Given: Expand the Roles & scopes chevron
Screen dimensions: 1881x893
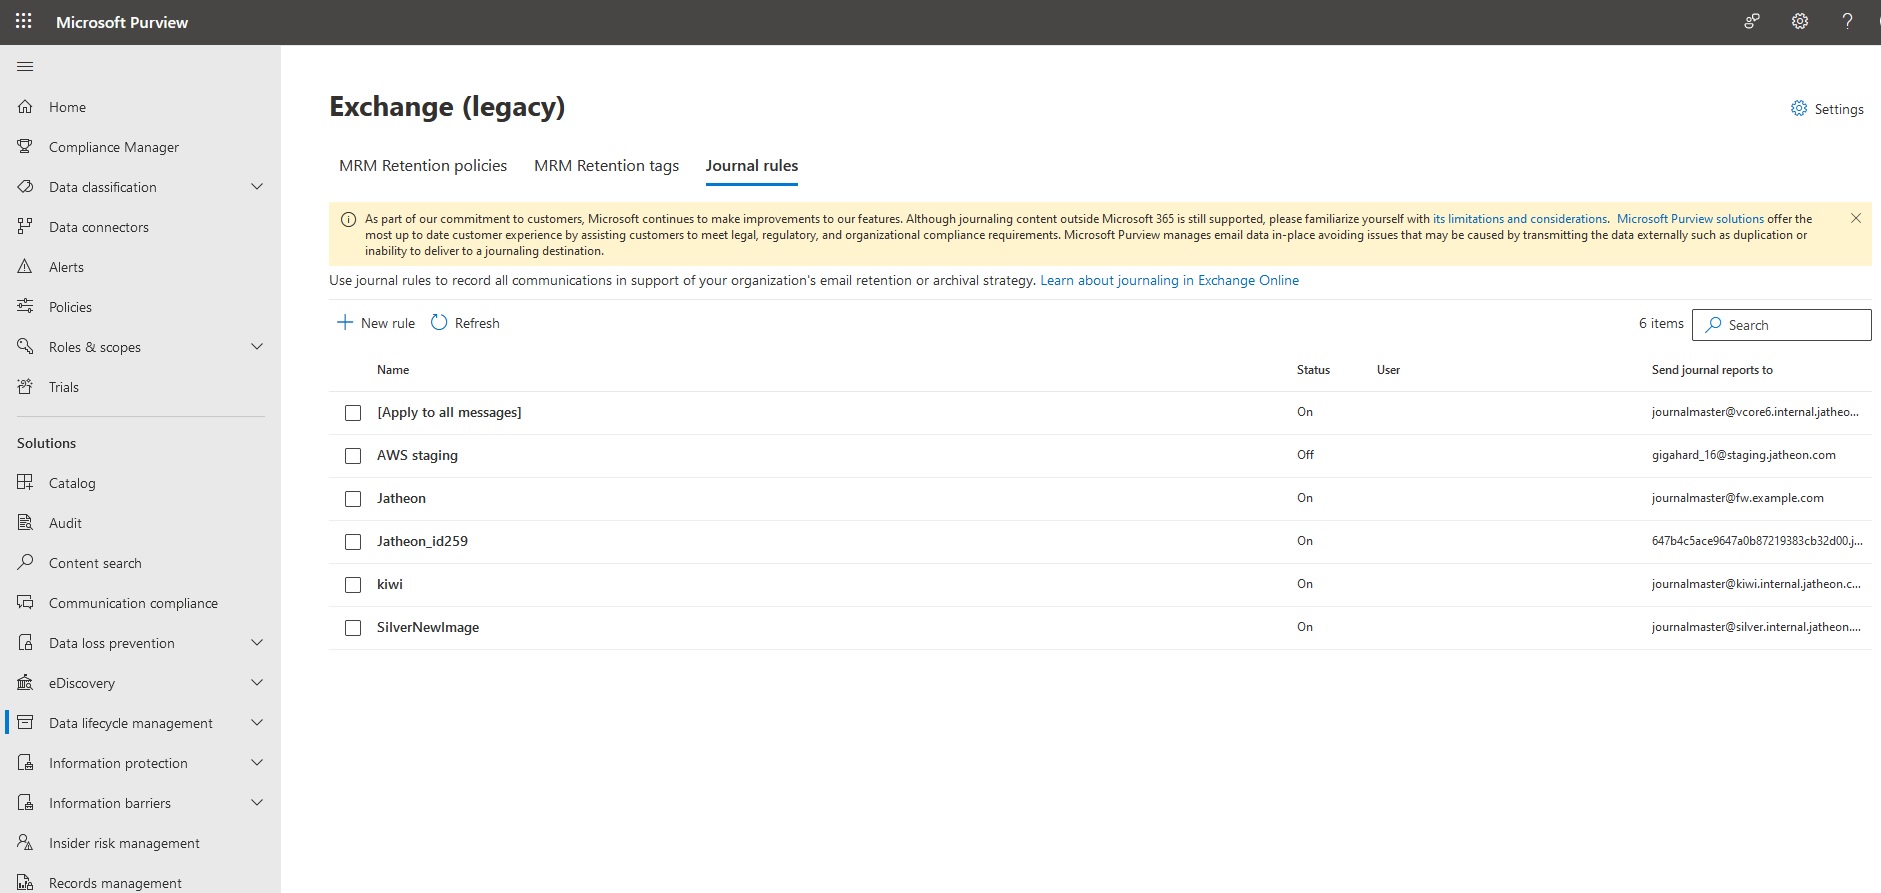Looking at the screenshot, I should pyautogui.click(x=257, y=347).
